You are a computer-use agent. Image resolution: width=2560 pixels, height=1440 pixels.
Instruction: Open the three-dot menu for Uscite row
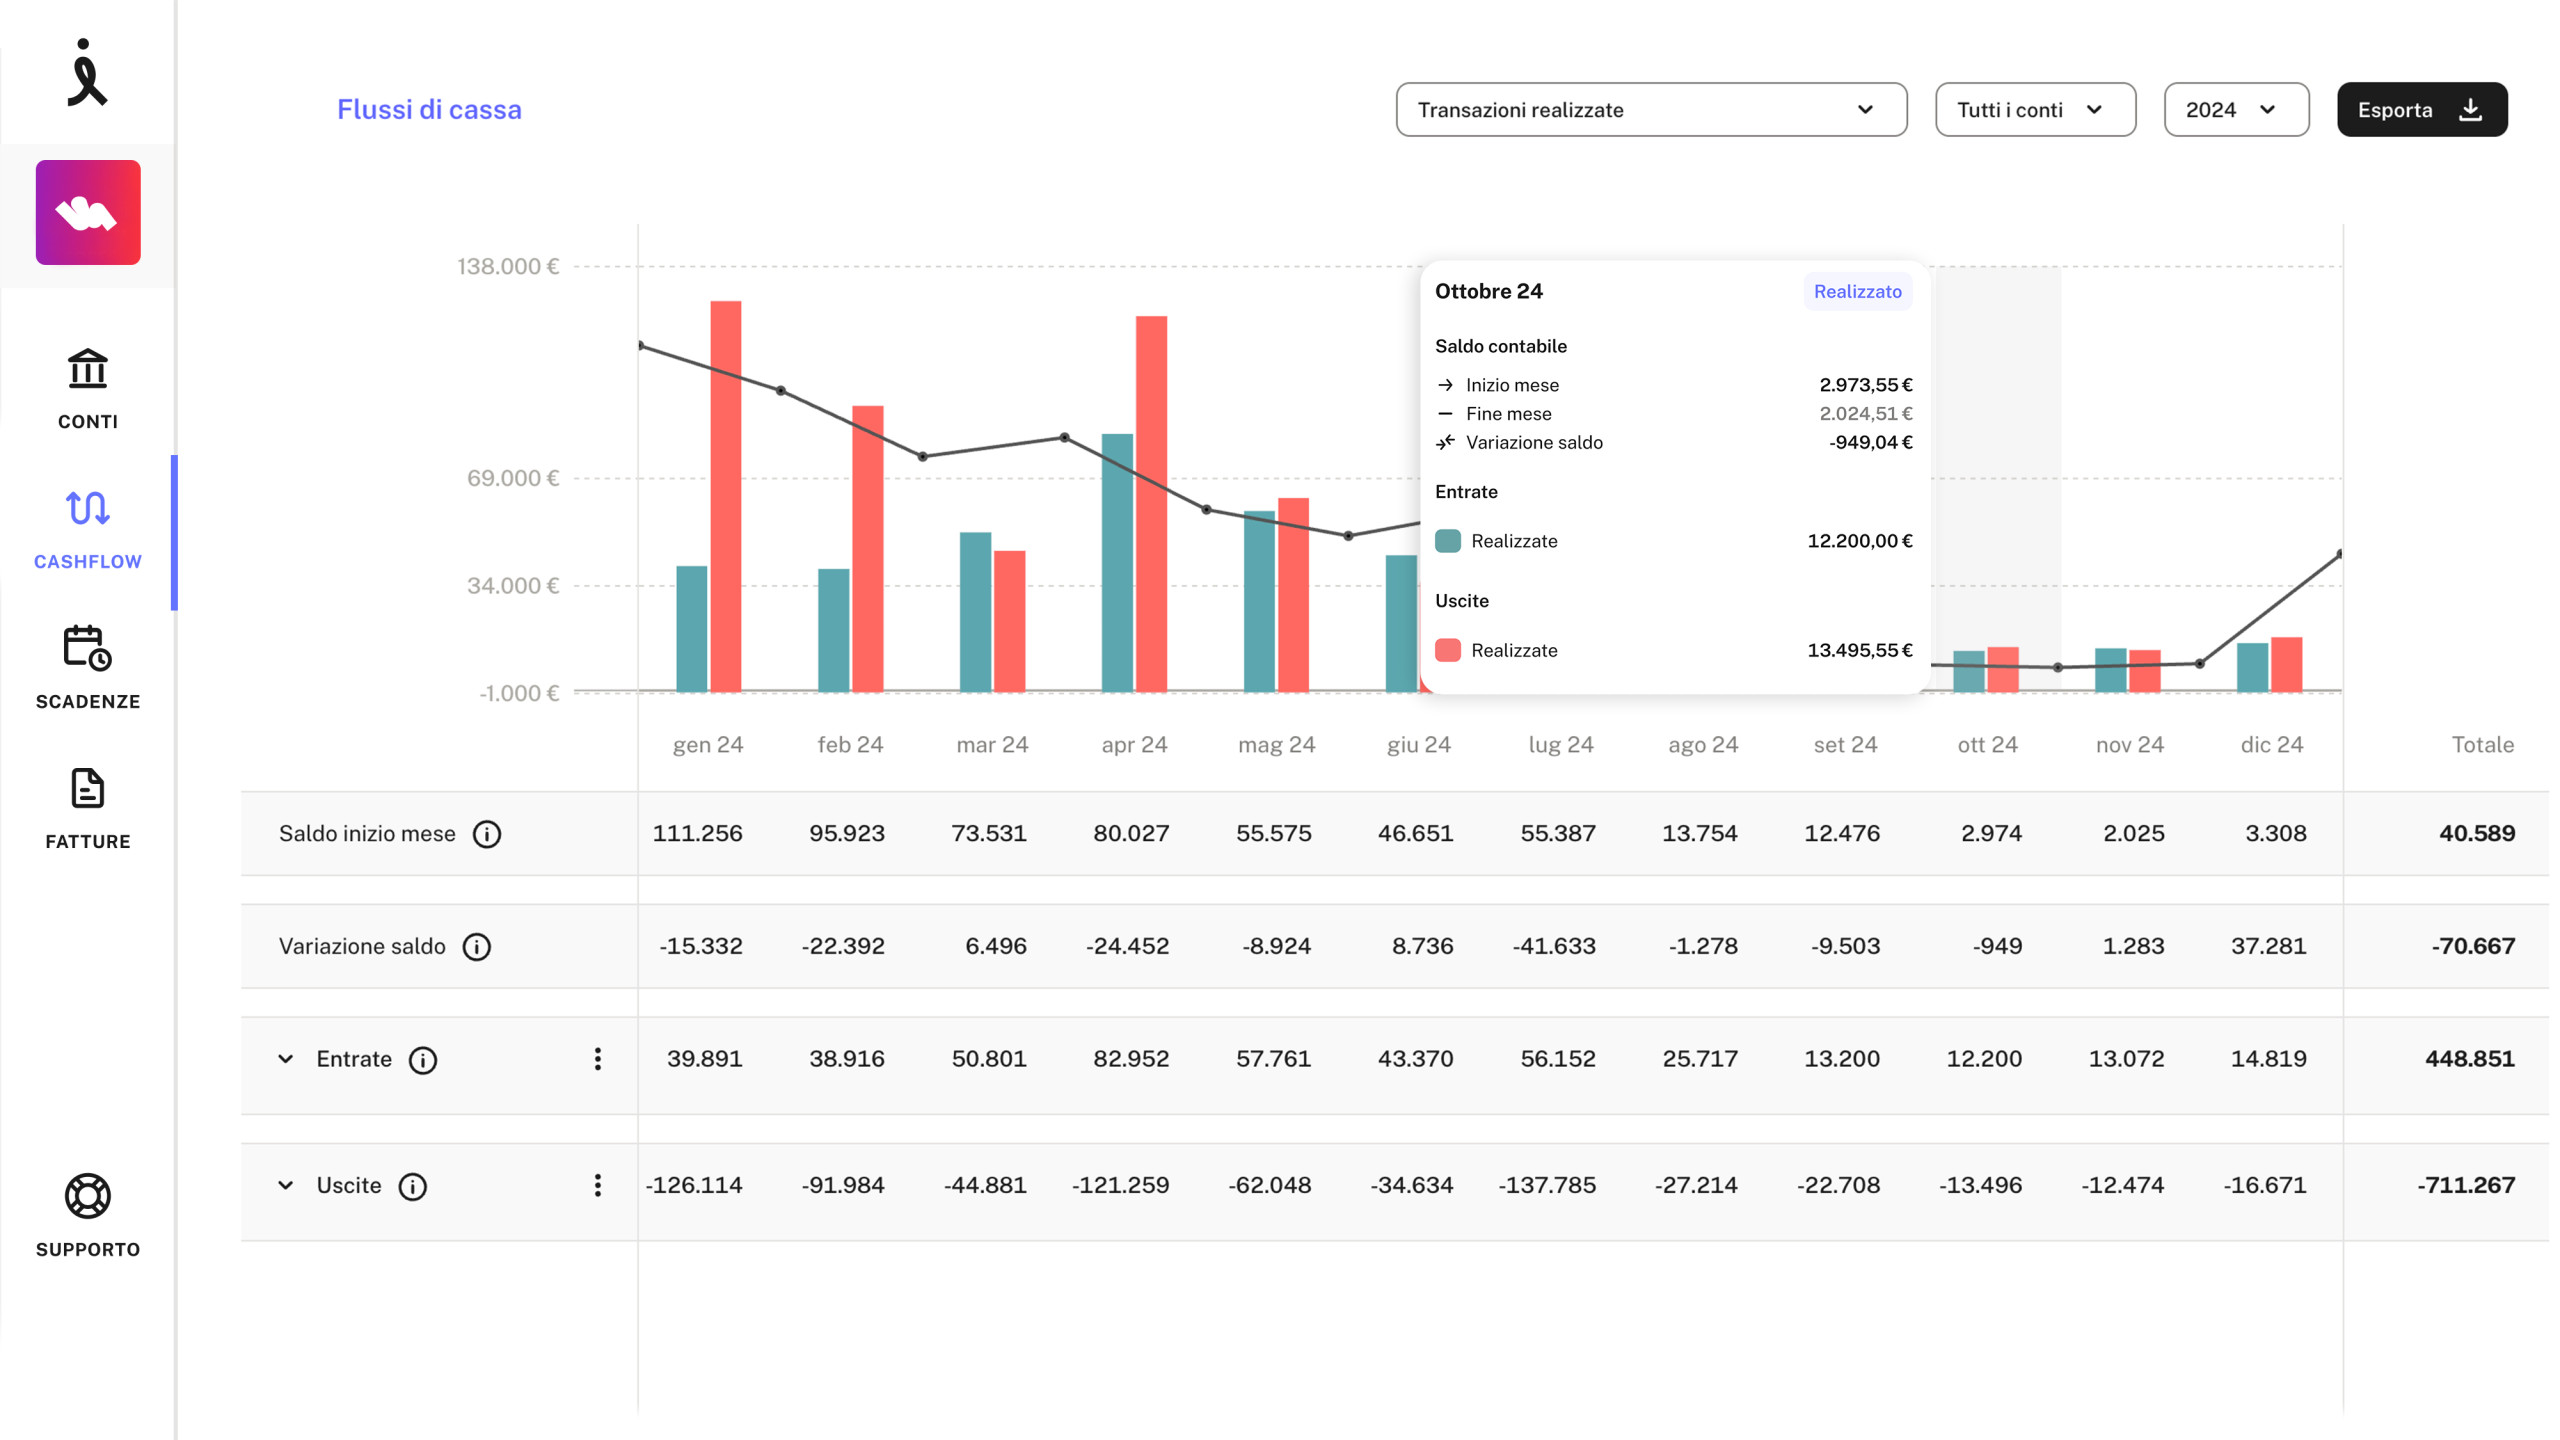[598, 1185]
